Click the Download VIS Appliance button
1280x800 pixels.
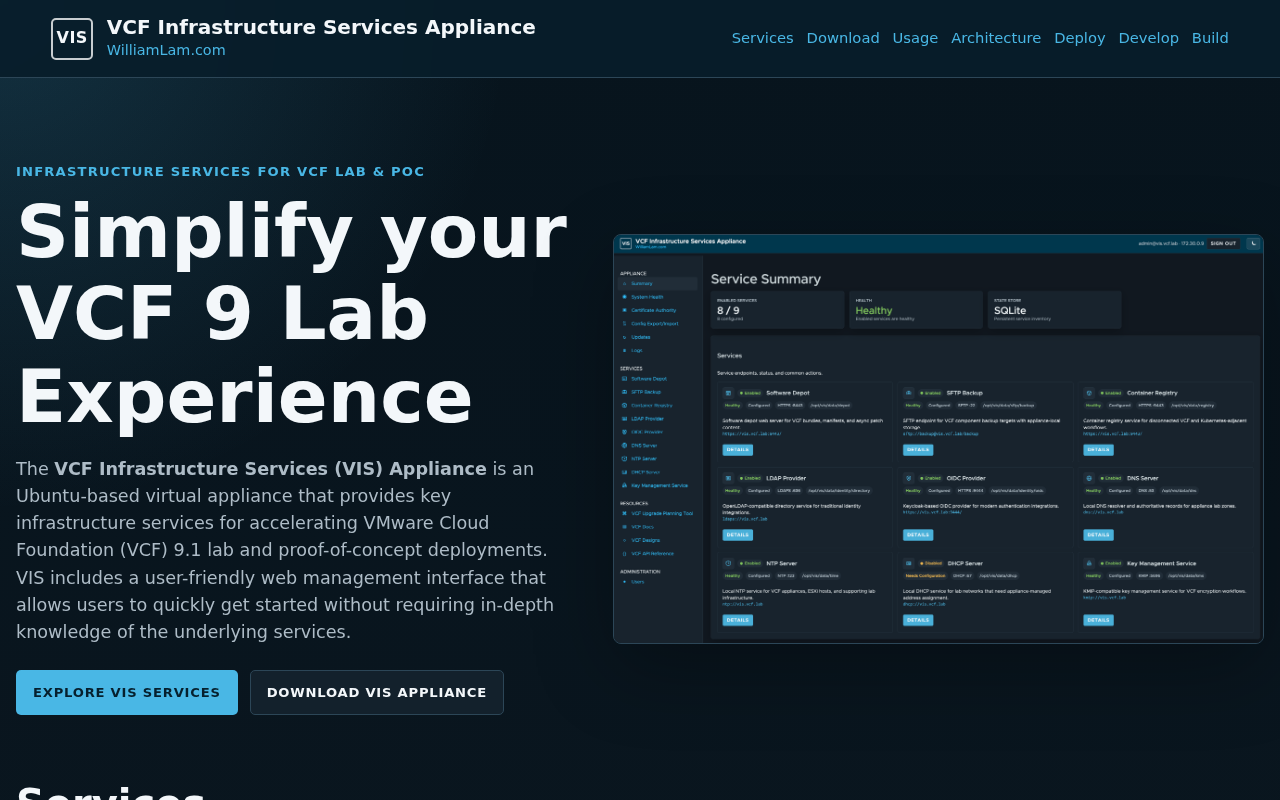click(377, 692)
